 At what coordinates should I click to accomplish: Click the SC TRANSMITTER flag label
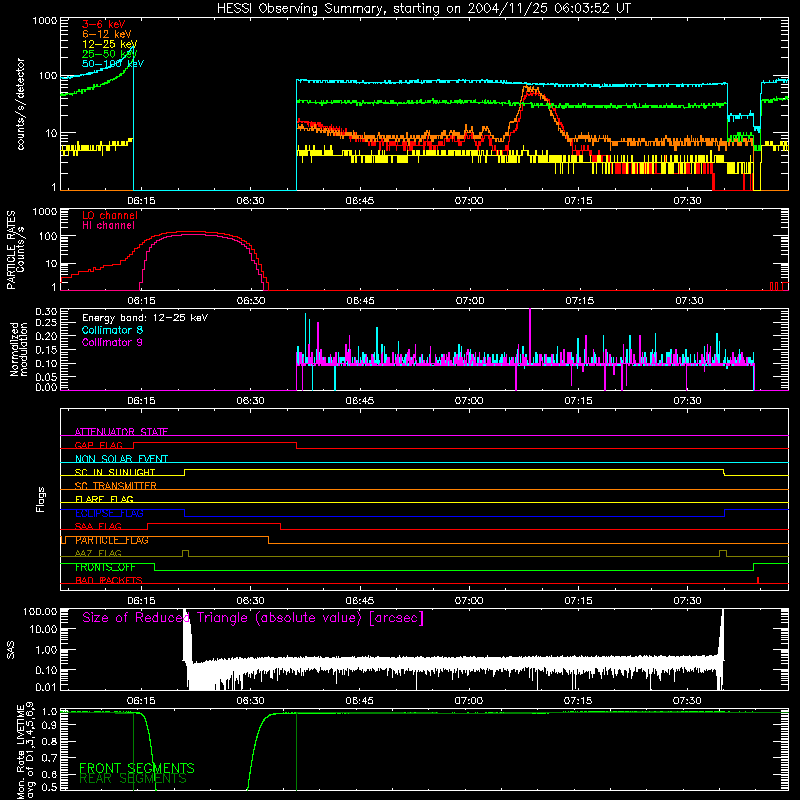(x=116, y=486)
